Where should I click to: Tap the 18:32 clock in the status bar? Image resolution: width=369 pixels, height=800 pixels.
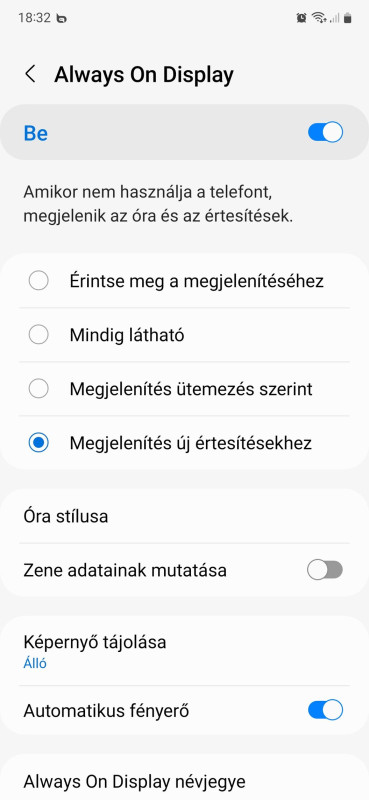tap(34, 18)
